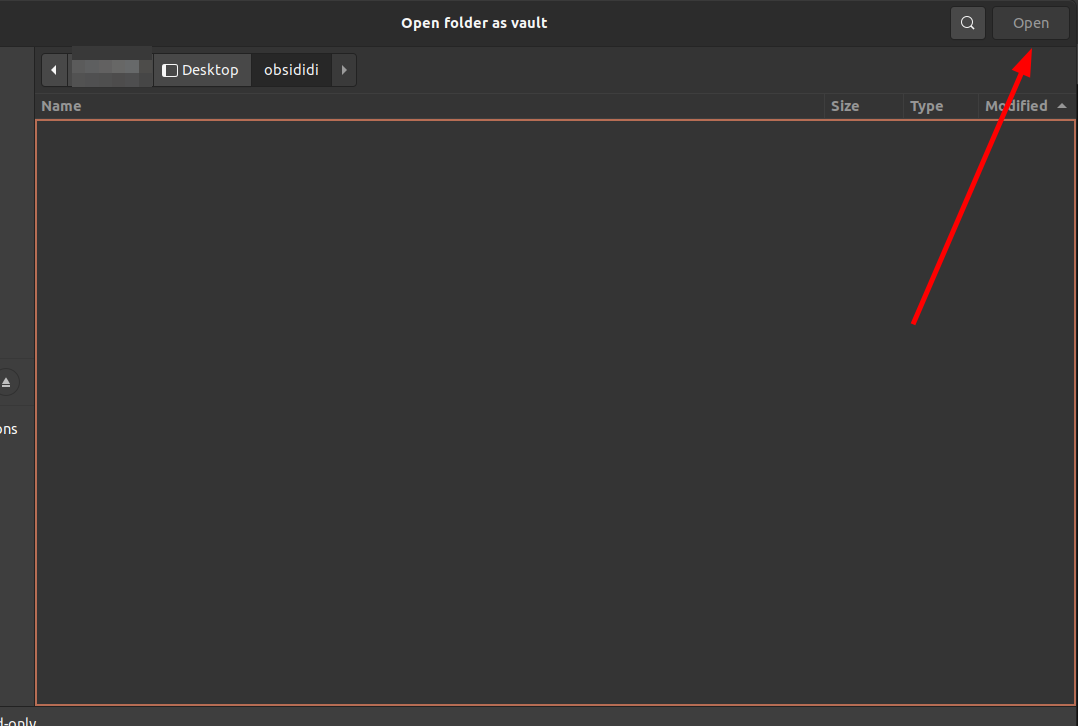
Task: Click the blurred home folder path segment
Action: [x=111, y=68]
